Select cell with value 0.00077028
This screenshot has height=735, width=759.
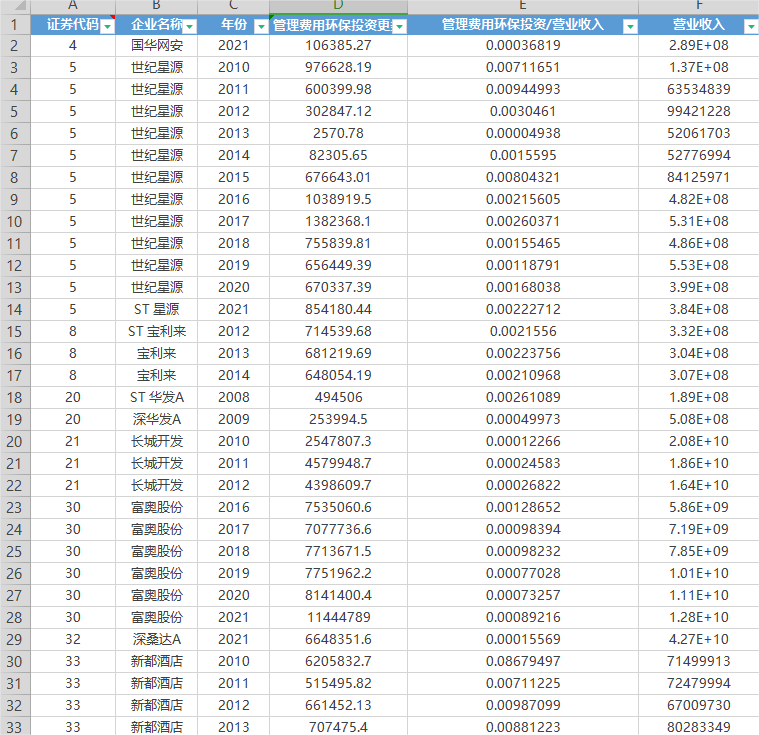tap(523, 573)
